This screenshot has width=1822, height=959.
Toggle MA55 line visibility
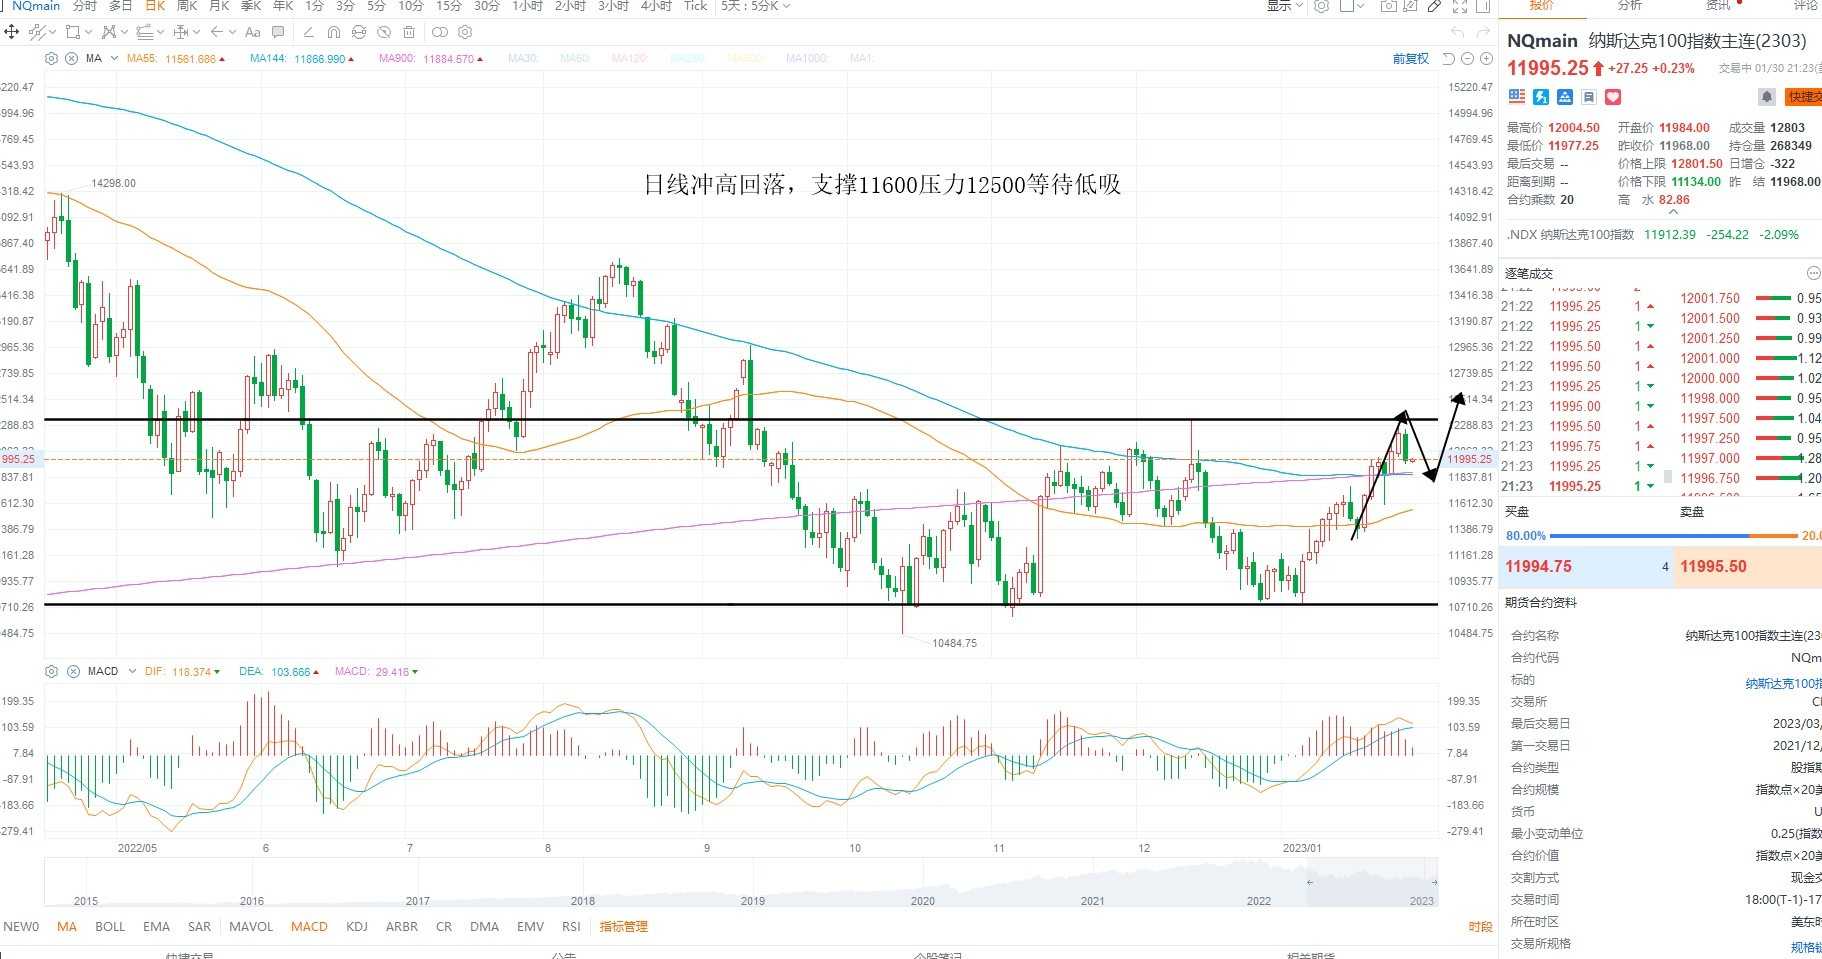(176, 59)
